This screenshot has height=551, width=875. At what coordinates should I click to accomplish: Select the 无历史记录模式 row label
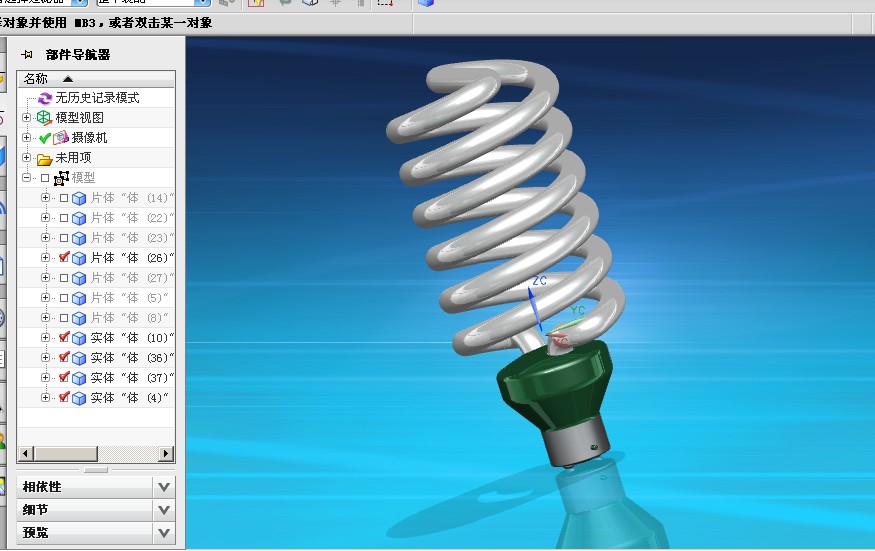[97, 98]
